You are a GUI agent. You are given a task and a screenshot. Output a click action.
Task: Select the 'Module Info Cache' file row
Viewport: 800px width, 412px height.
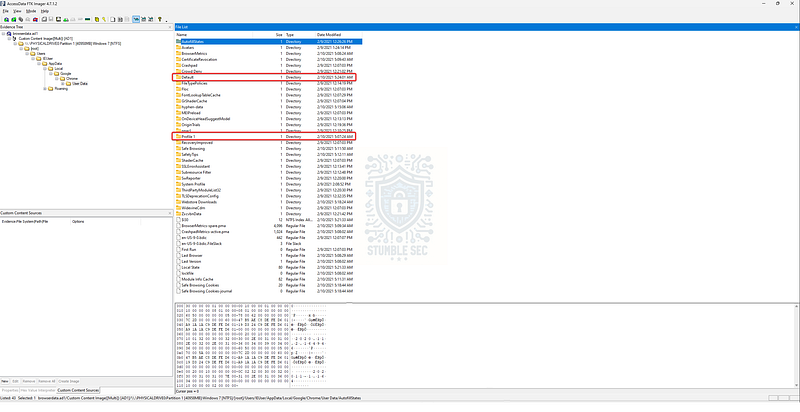tap(268, 279)
